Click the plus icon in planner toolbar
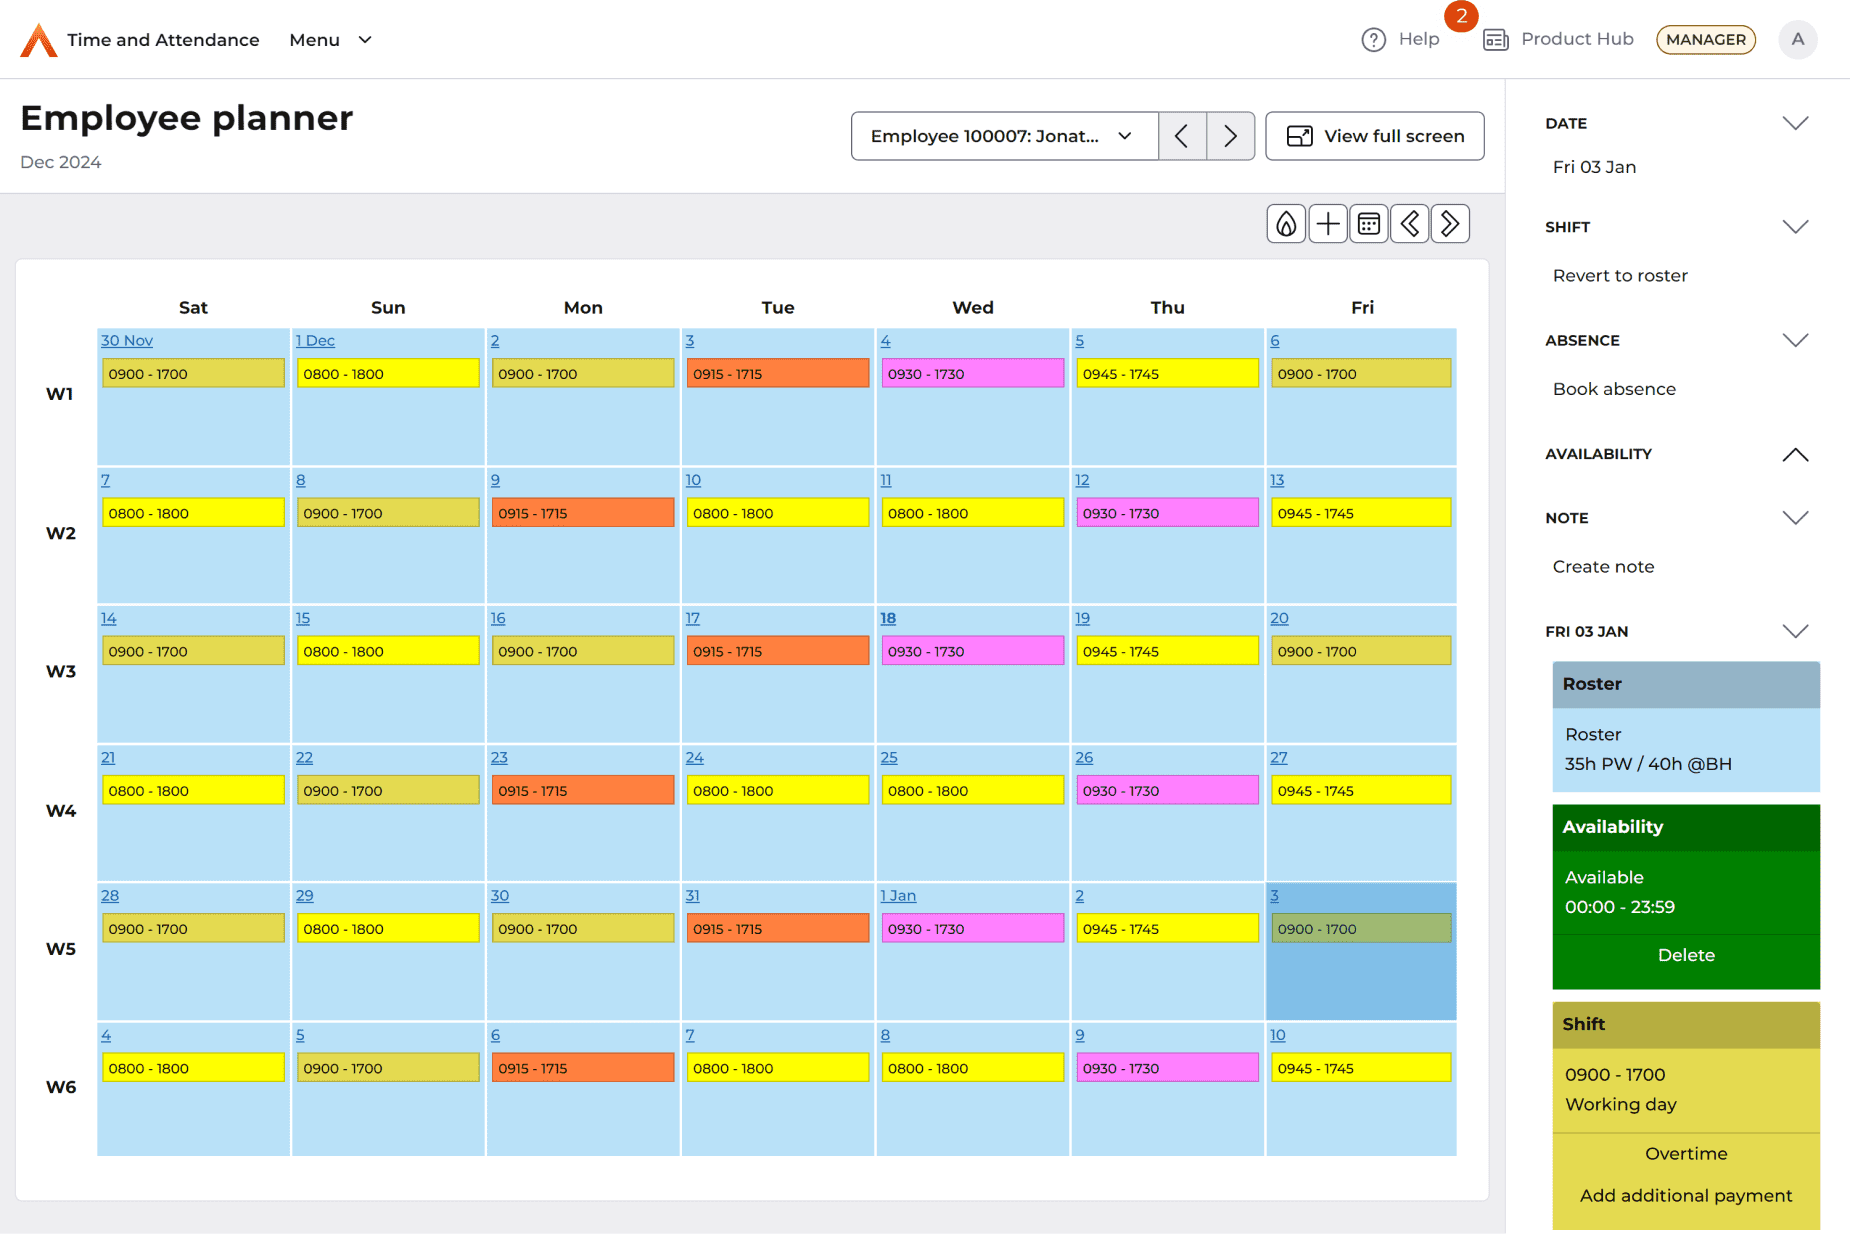Screen dimensions: 1850x1234 1328,224
